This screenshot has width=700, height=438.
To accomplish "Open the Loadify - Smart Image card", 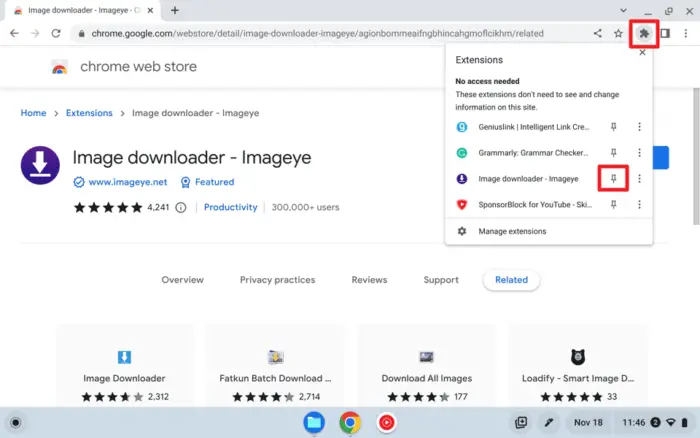I will click(578, 366).
